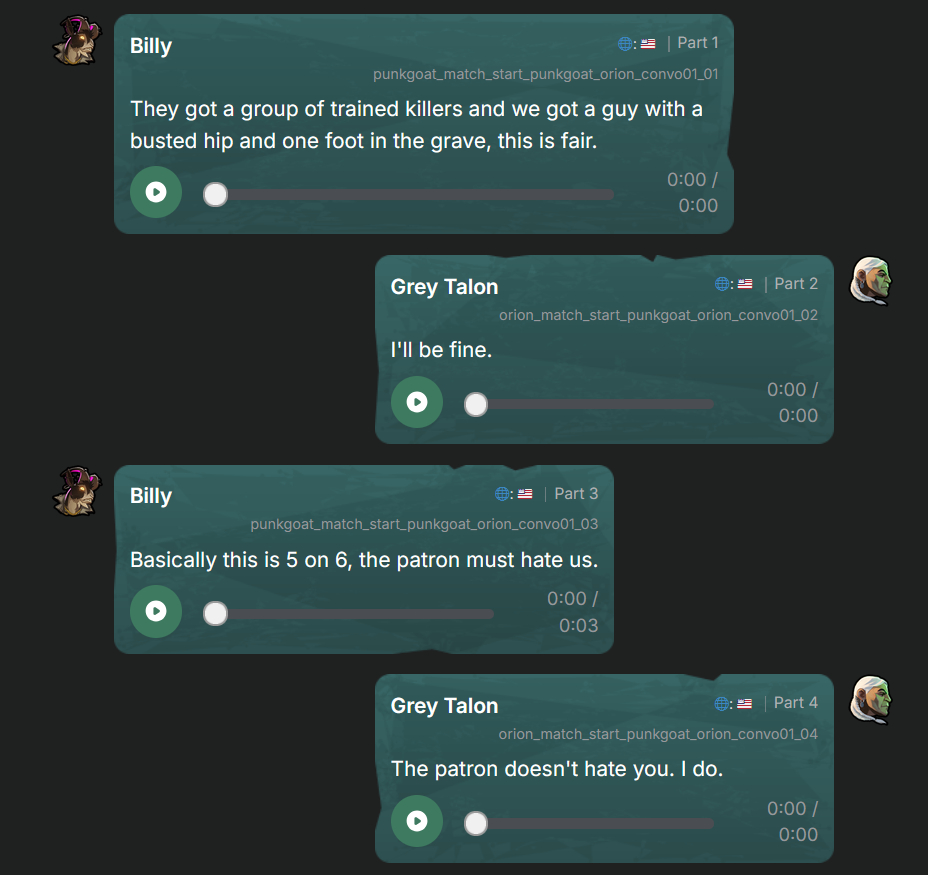
Task: Click the Part 4 audio progress track
Action: [x=595, y=823]
